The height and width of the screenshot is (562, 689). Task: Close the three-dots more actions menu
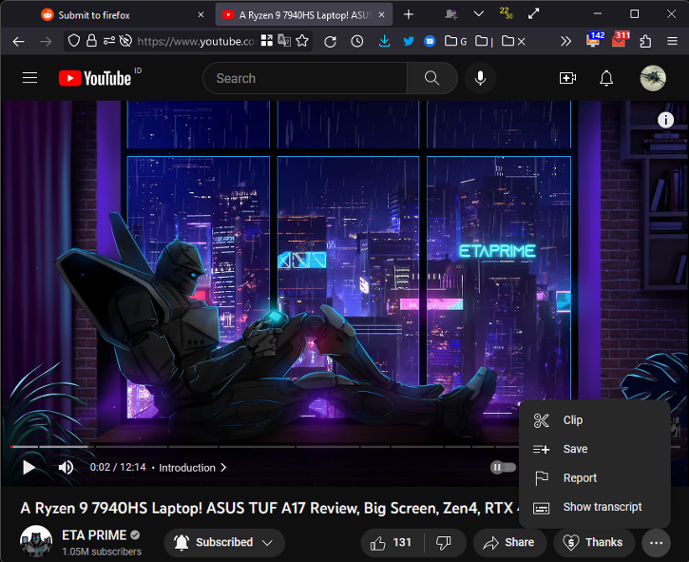click(656, 543)
